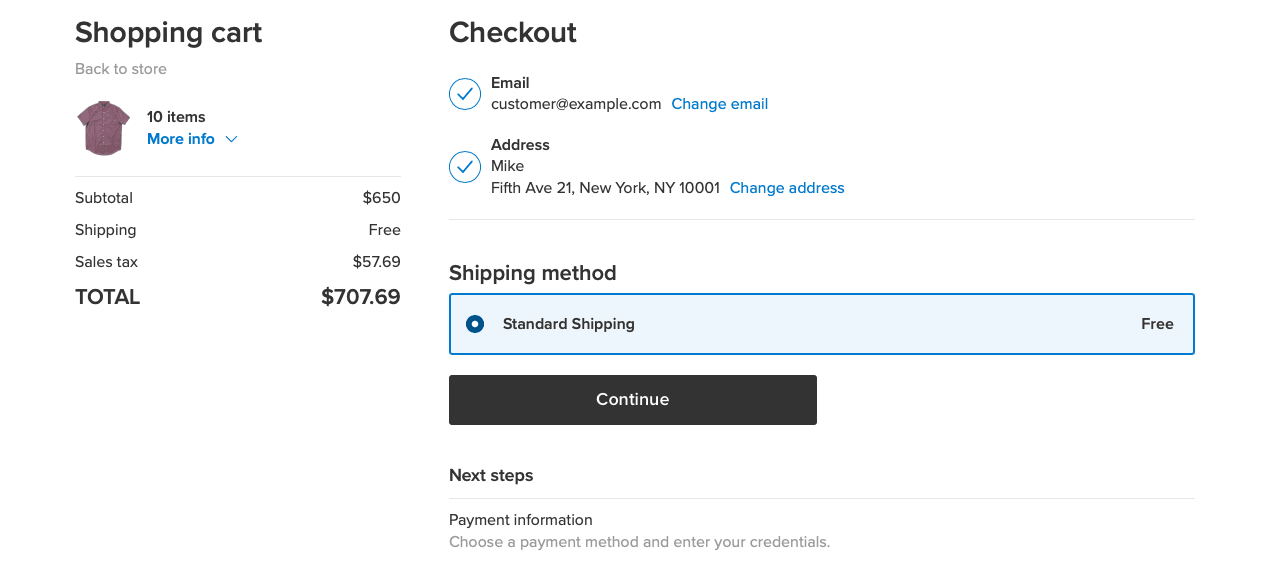Screen dimensions: 1267x576
Task: Select the Standard Shipping row
Action: pyautogui.click(x=821, y=323)
